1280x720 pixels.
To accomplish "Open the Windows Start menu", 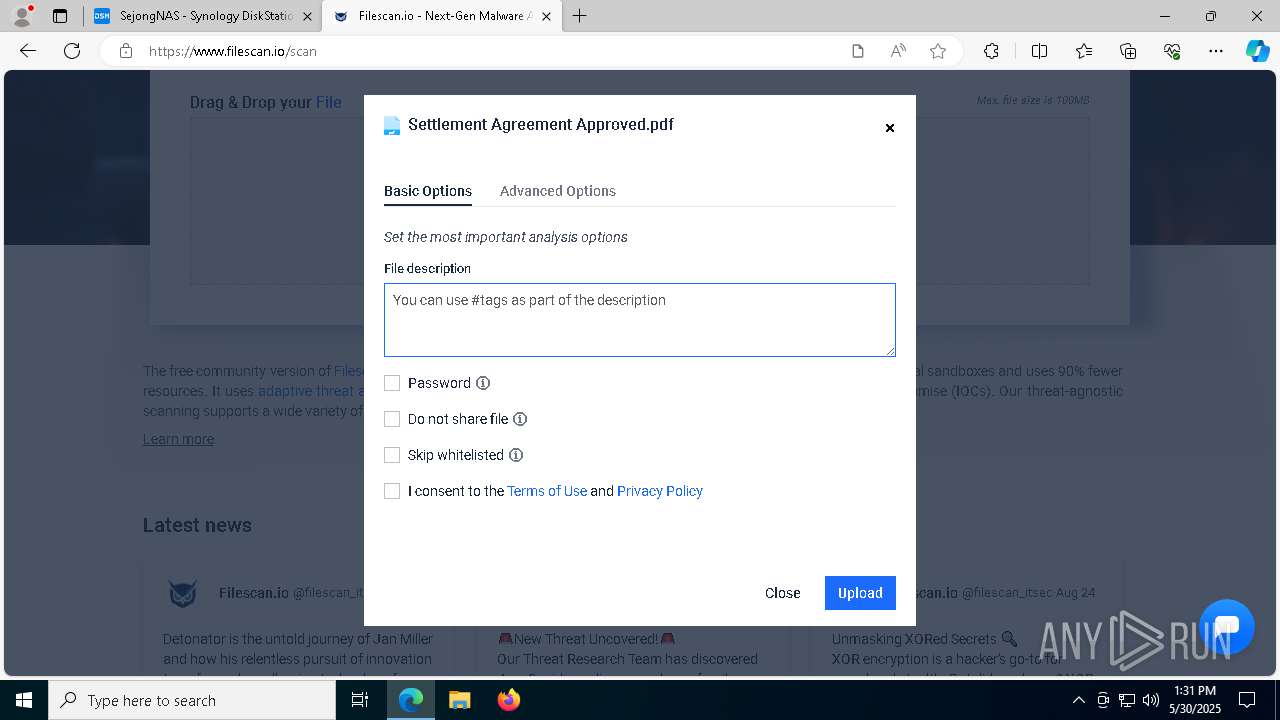I will pyautogui.click(x=24, y=700).
